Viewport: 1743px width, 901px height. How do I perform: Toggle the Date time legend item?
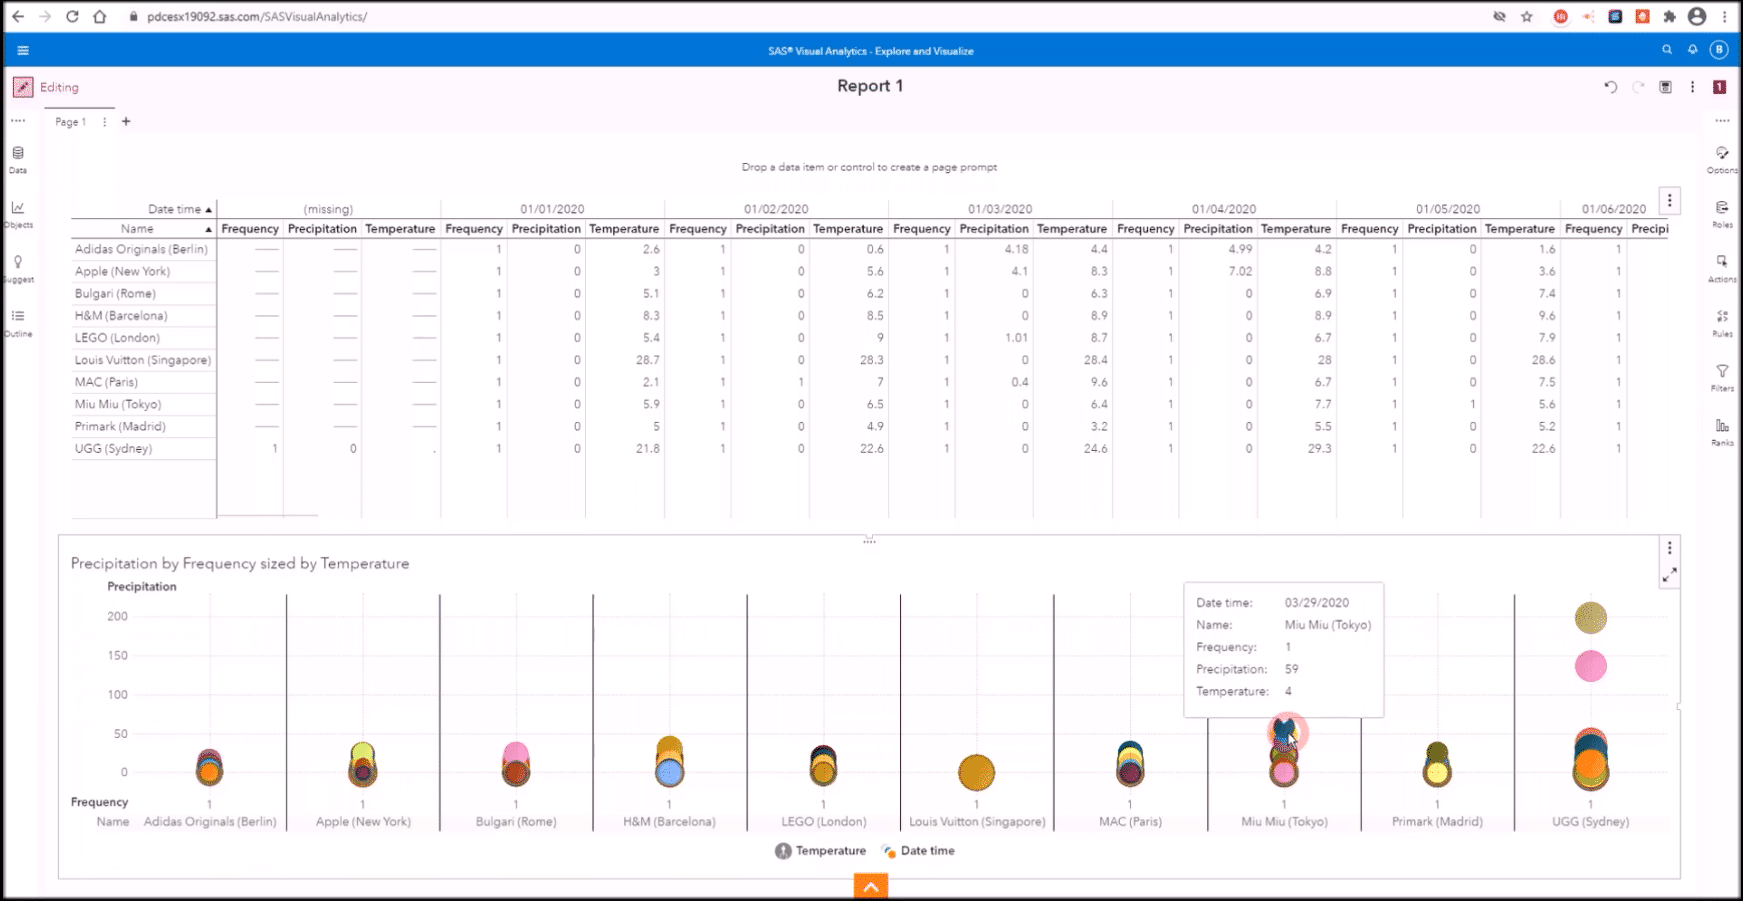point(918,850)
